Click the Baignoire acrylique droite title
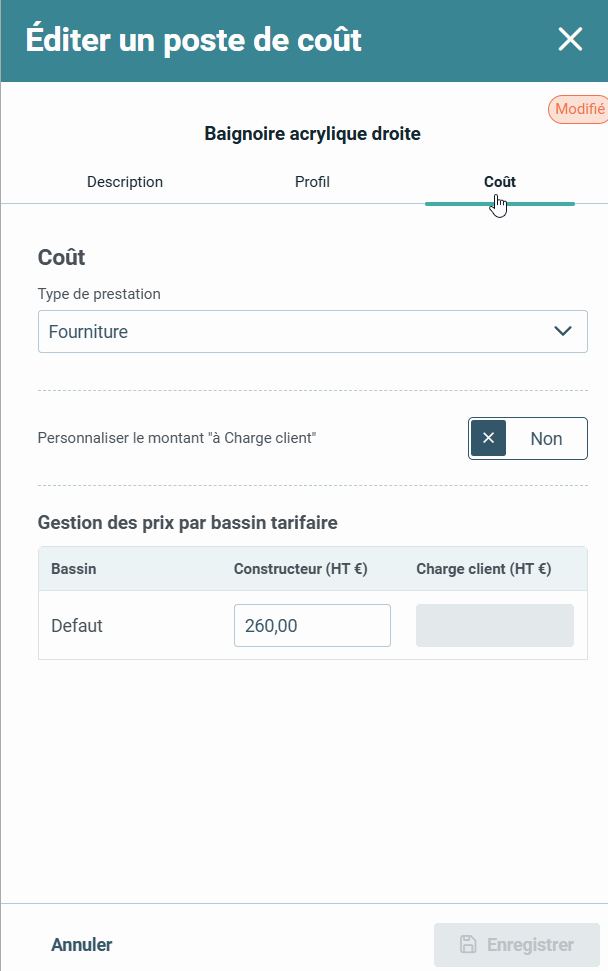Image resolution: width=608 pixels, height=971 pixels. pos(312,133)
